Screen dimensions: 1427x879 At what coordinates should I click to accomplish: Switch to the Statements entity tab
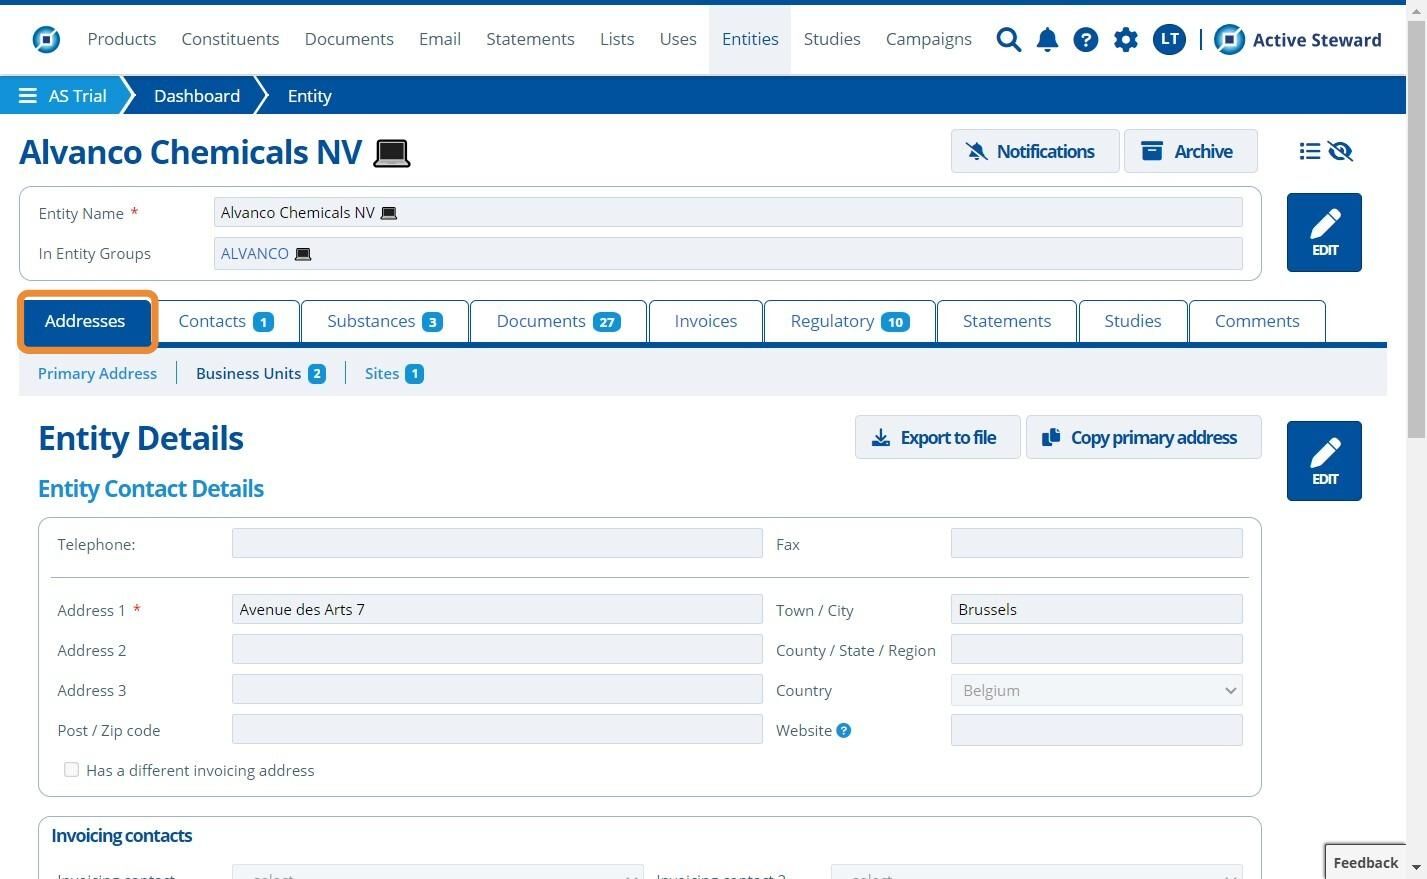tap(1007, 321)
